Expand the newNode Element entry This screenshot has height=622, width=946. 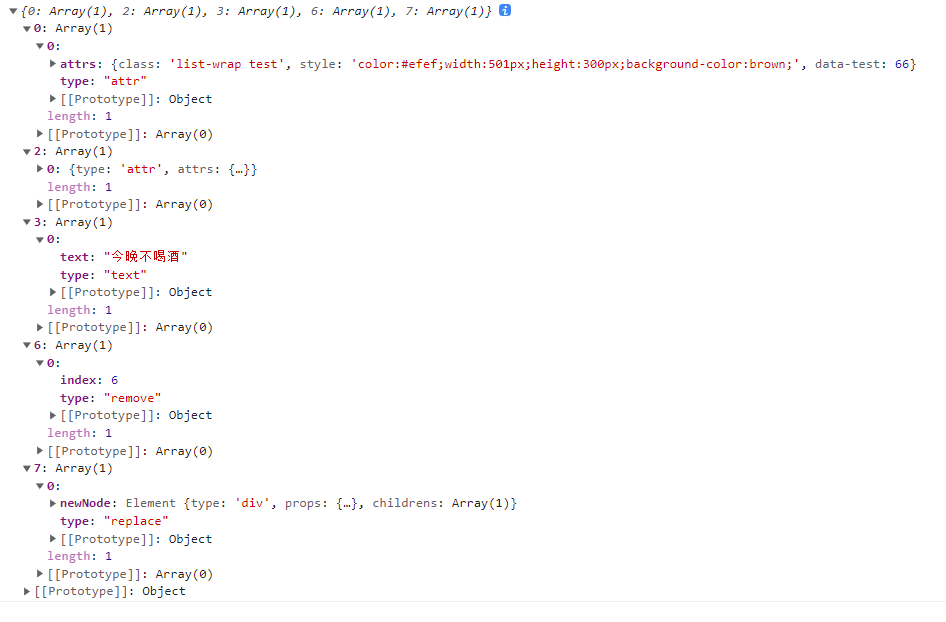click(53, 503)
